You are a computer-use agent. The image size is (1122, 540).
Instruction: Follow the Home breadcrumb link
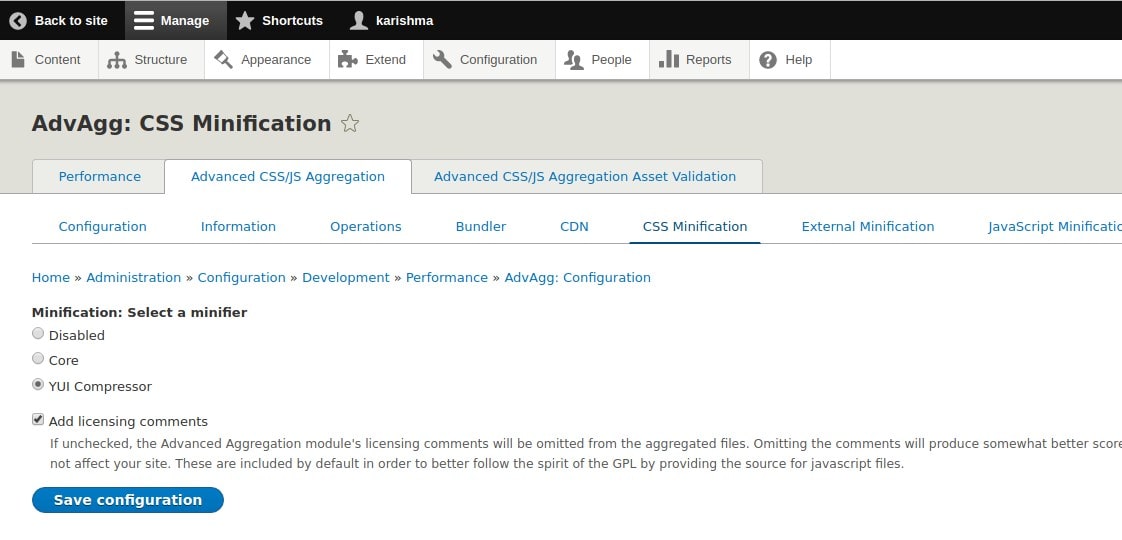coord(51,278)
